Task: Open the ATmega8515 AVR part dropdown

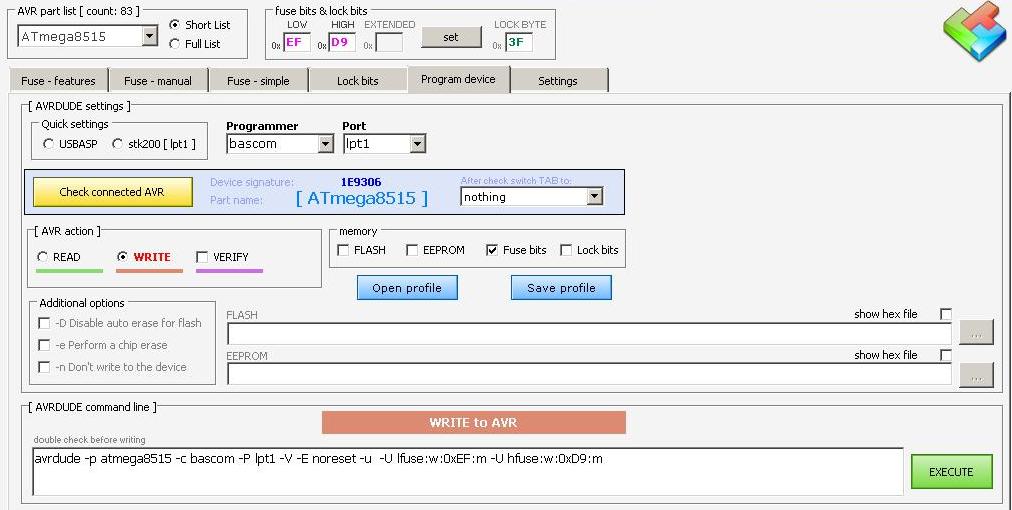Action: (150, 36)
